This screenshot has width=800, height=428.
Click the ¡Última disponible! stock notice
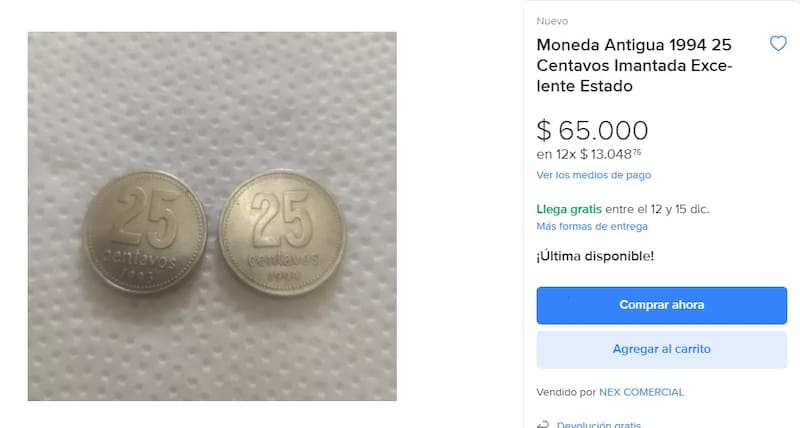[595, 256]
